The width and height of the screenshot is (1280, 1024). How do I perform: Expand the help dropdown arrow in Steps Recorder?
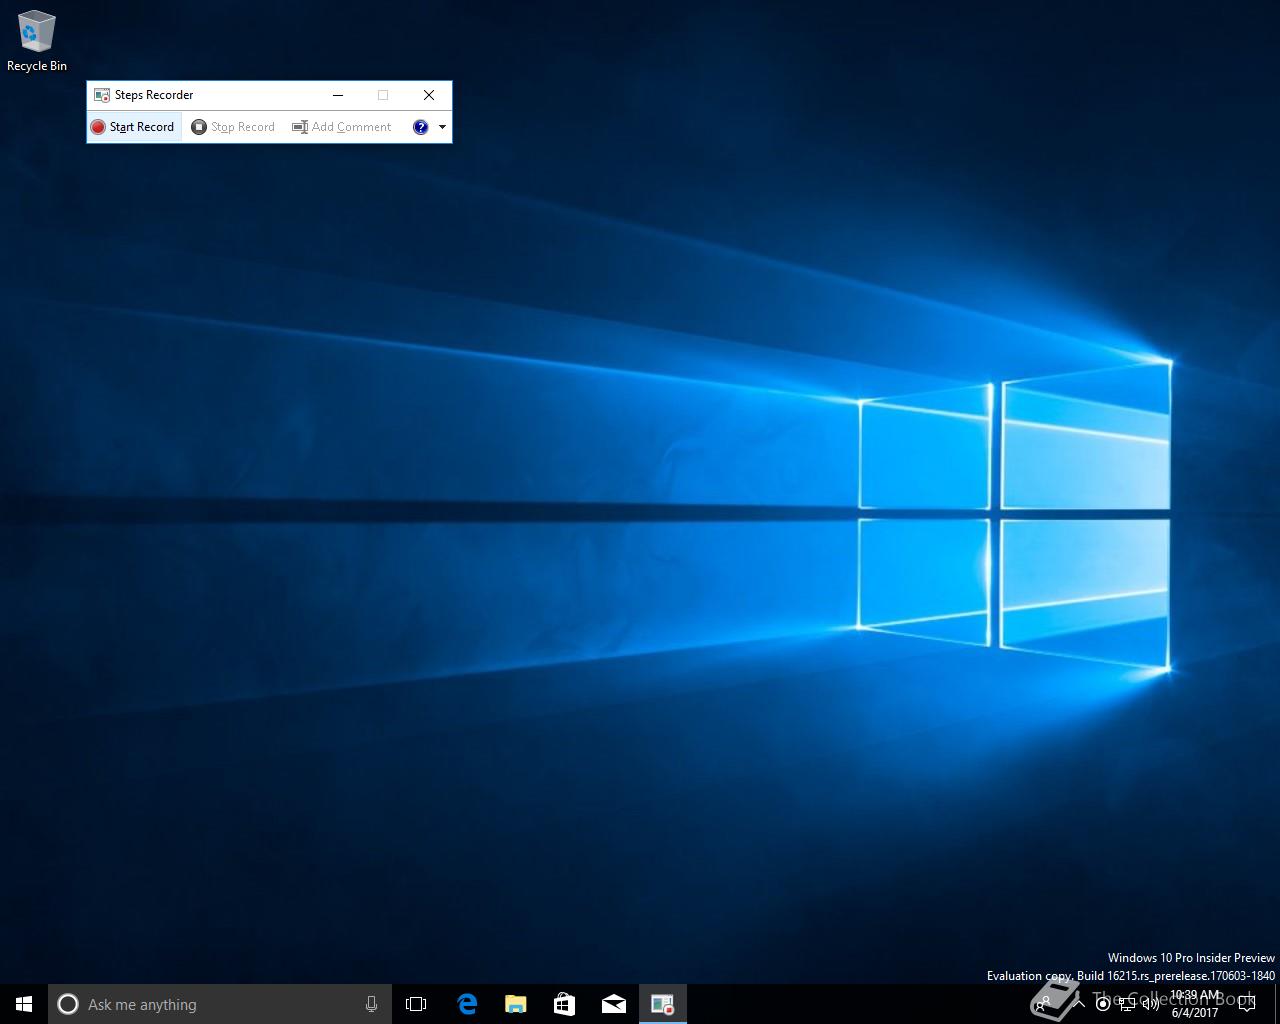click(442, 127)
